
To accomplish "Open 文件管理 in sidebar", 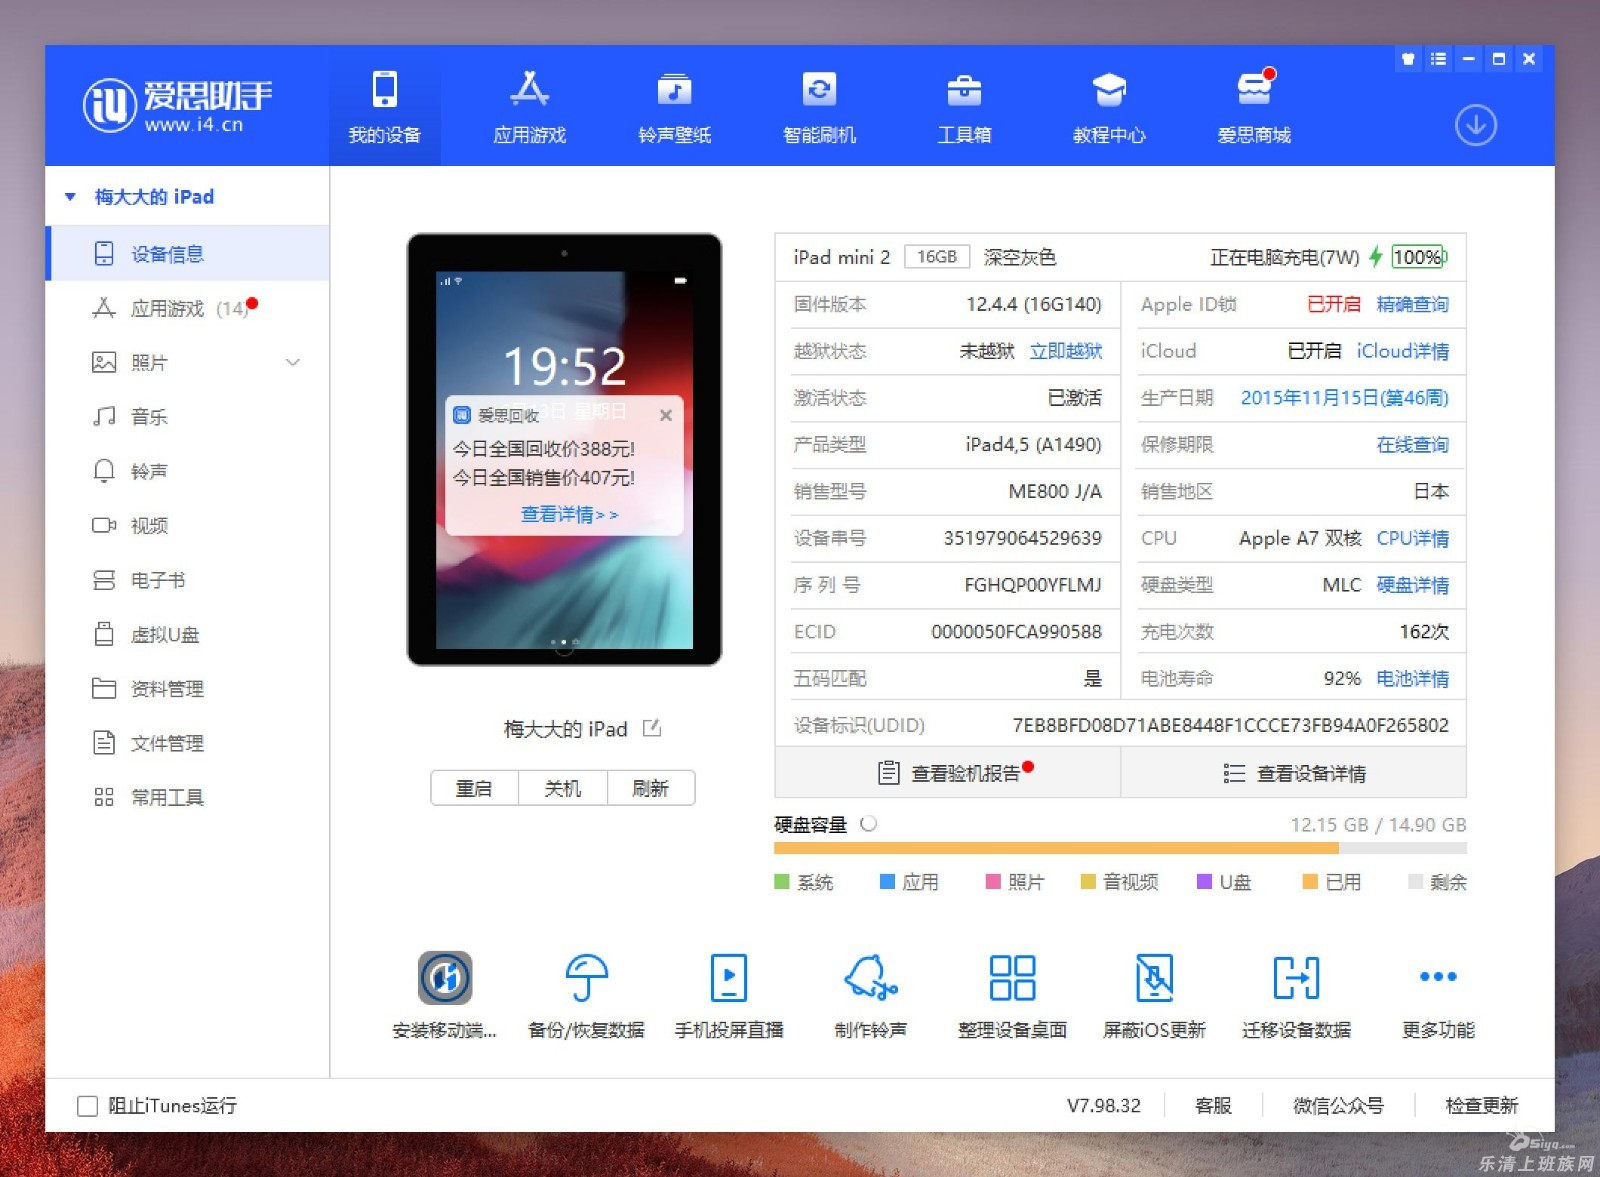I will coord(187,743).
